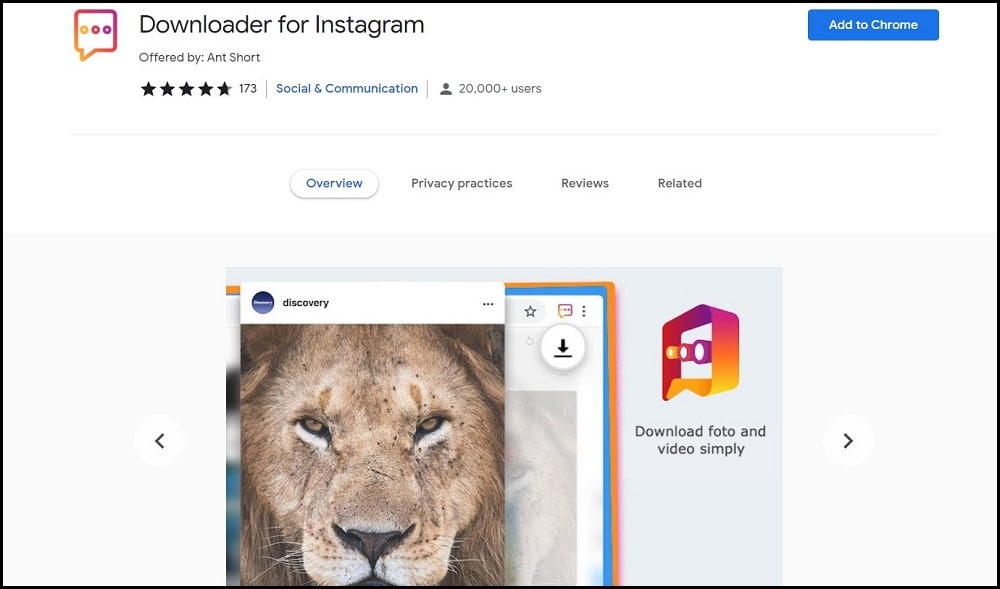Open the 173 ratings count
Viewport: 1000px width, 589px height.
point(247,89)
